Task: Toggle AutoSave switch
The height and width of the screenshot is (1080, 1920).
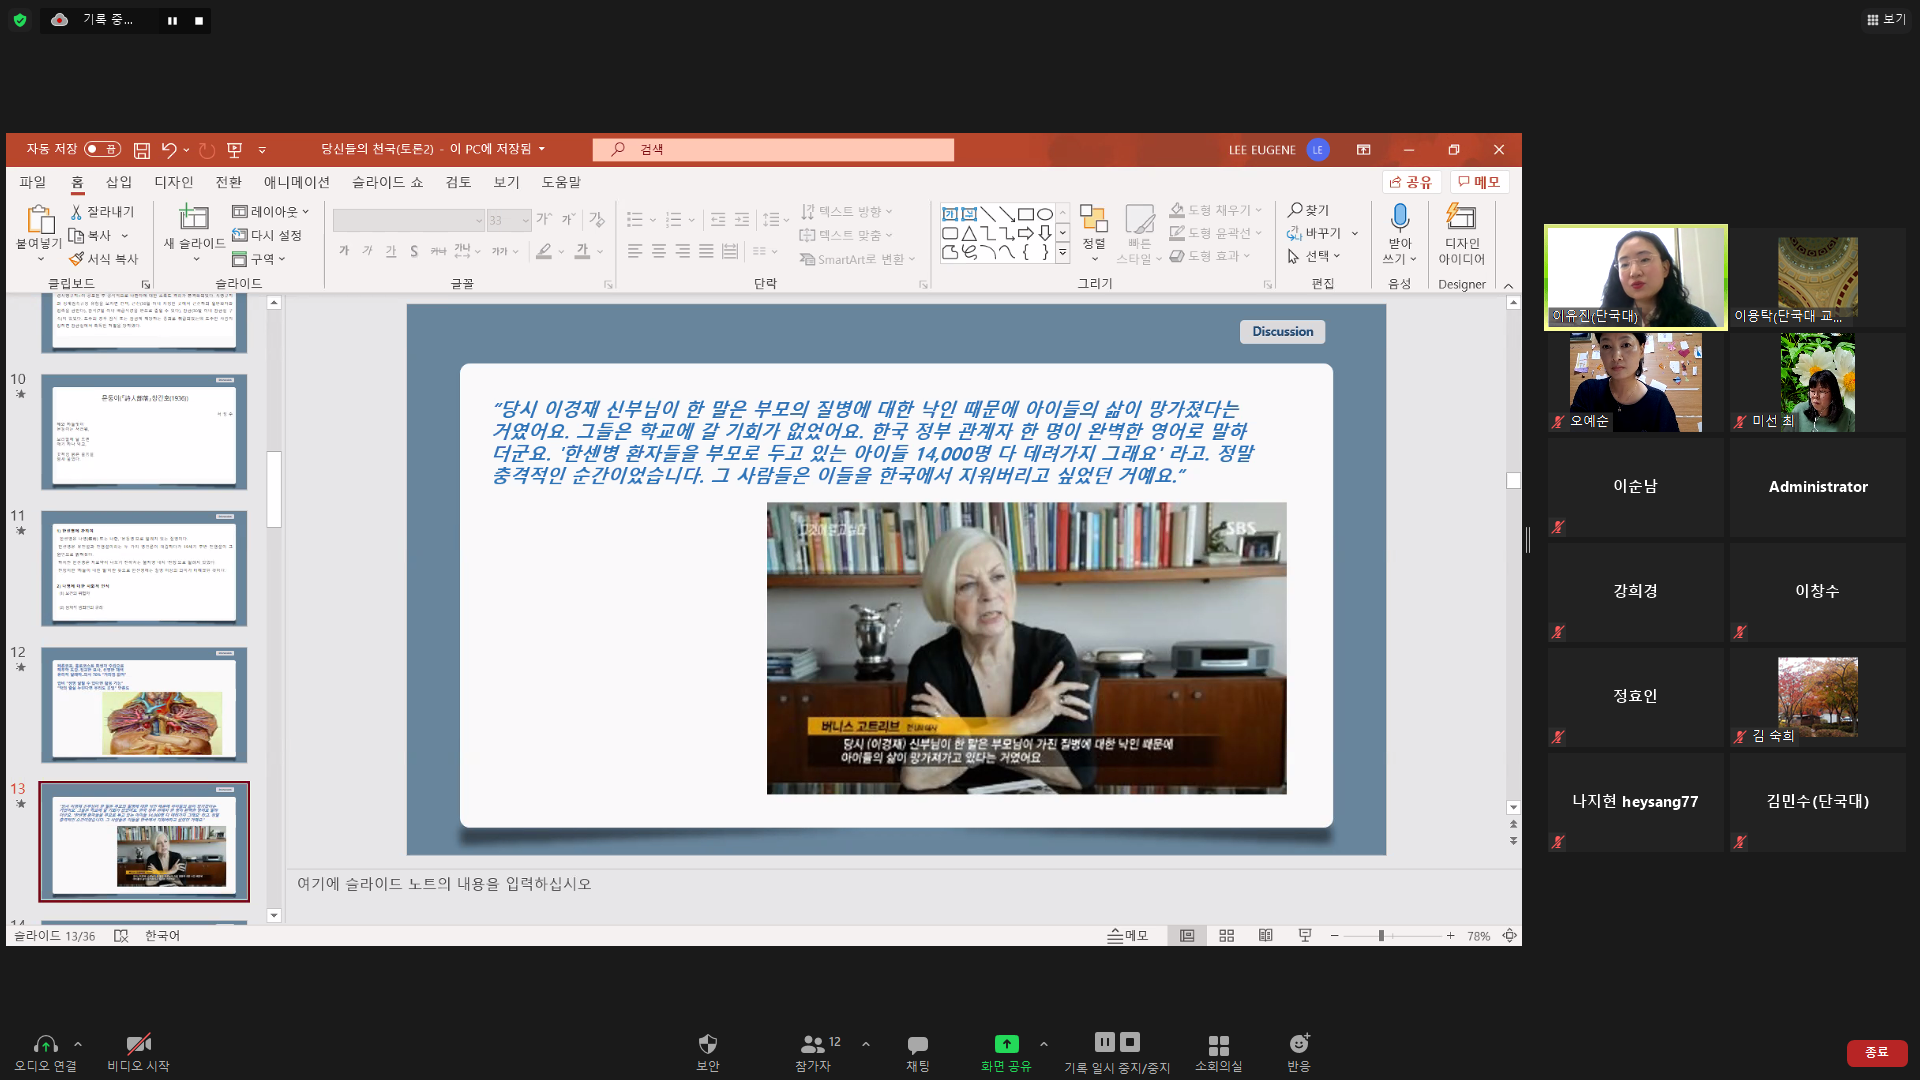Action: click(x=102, y=149)
